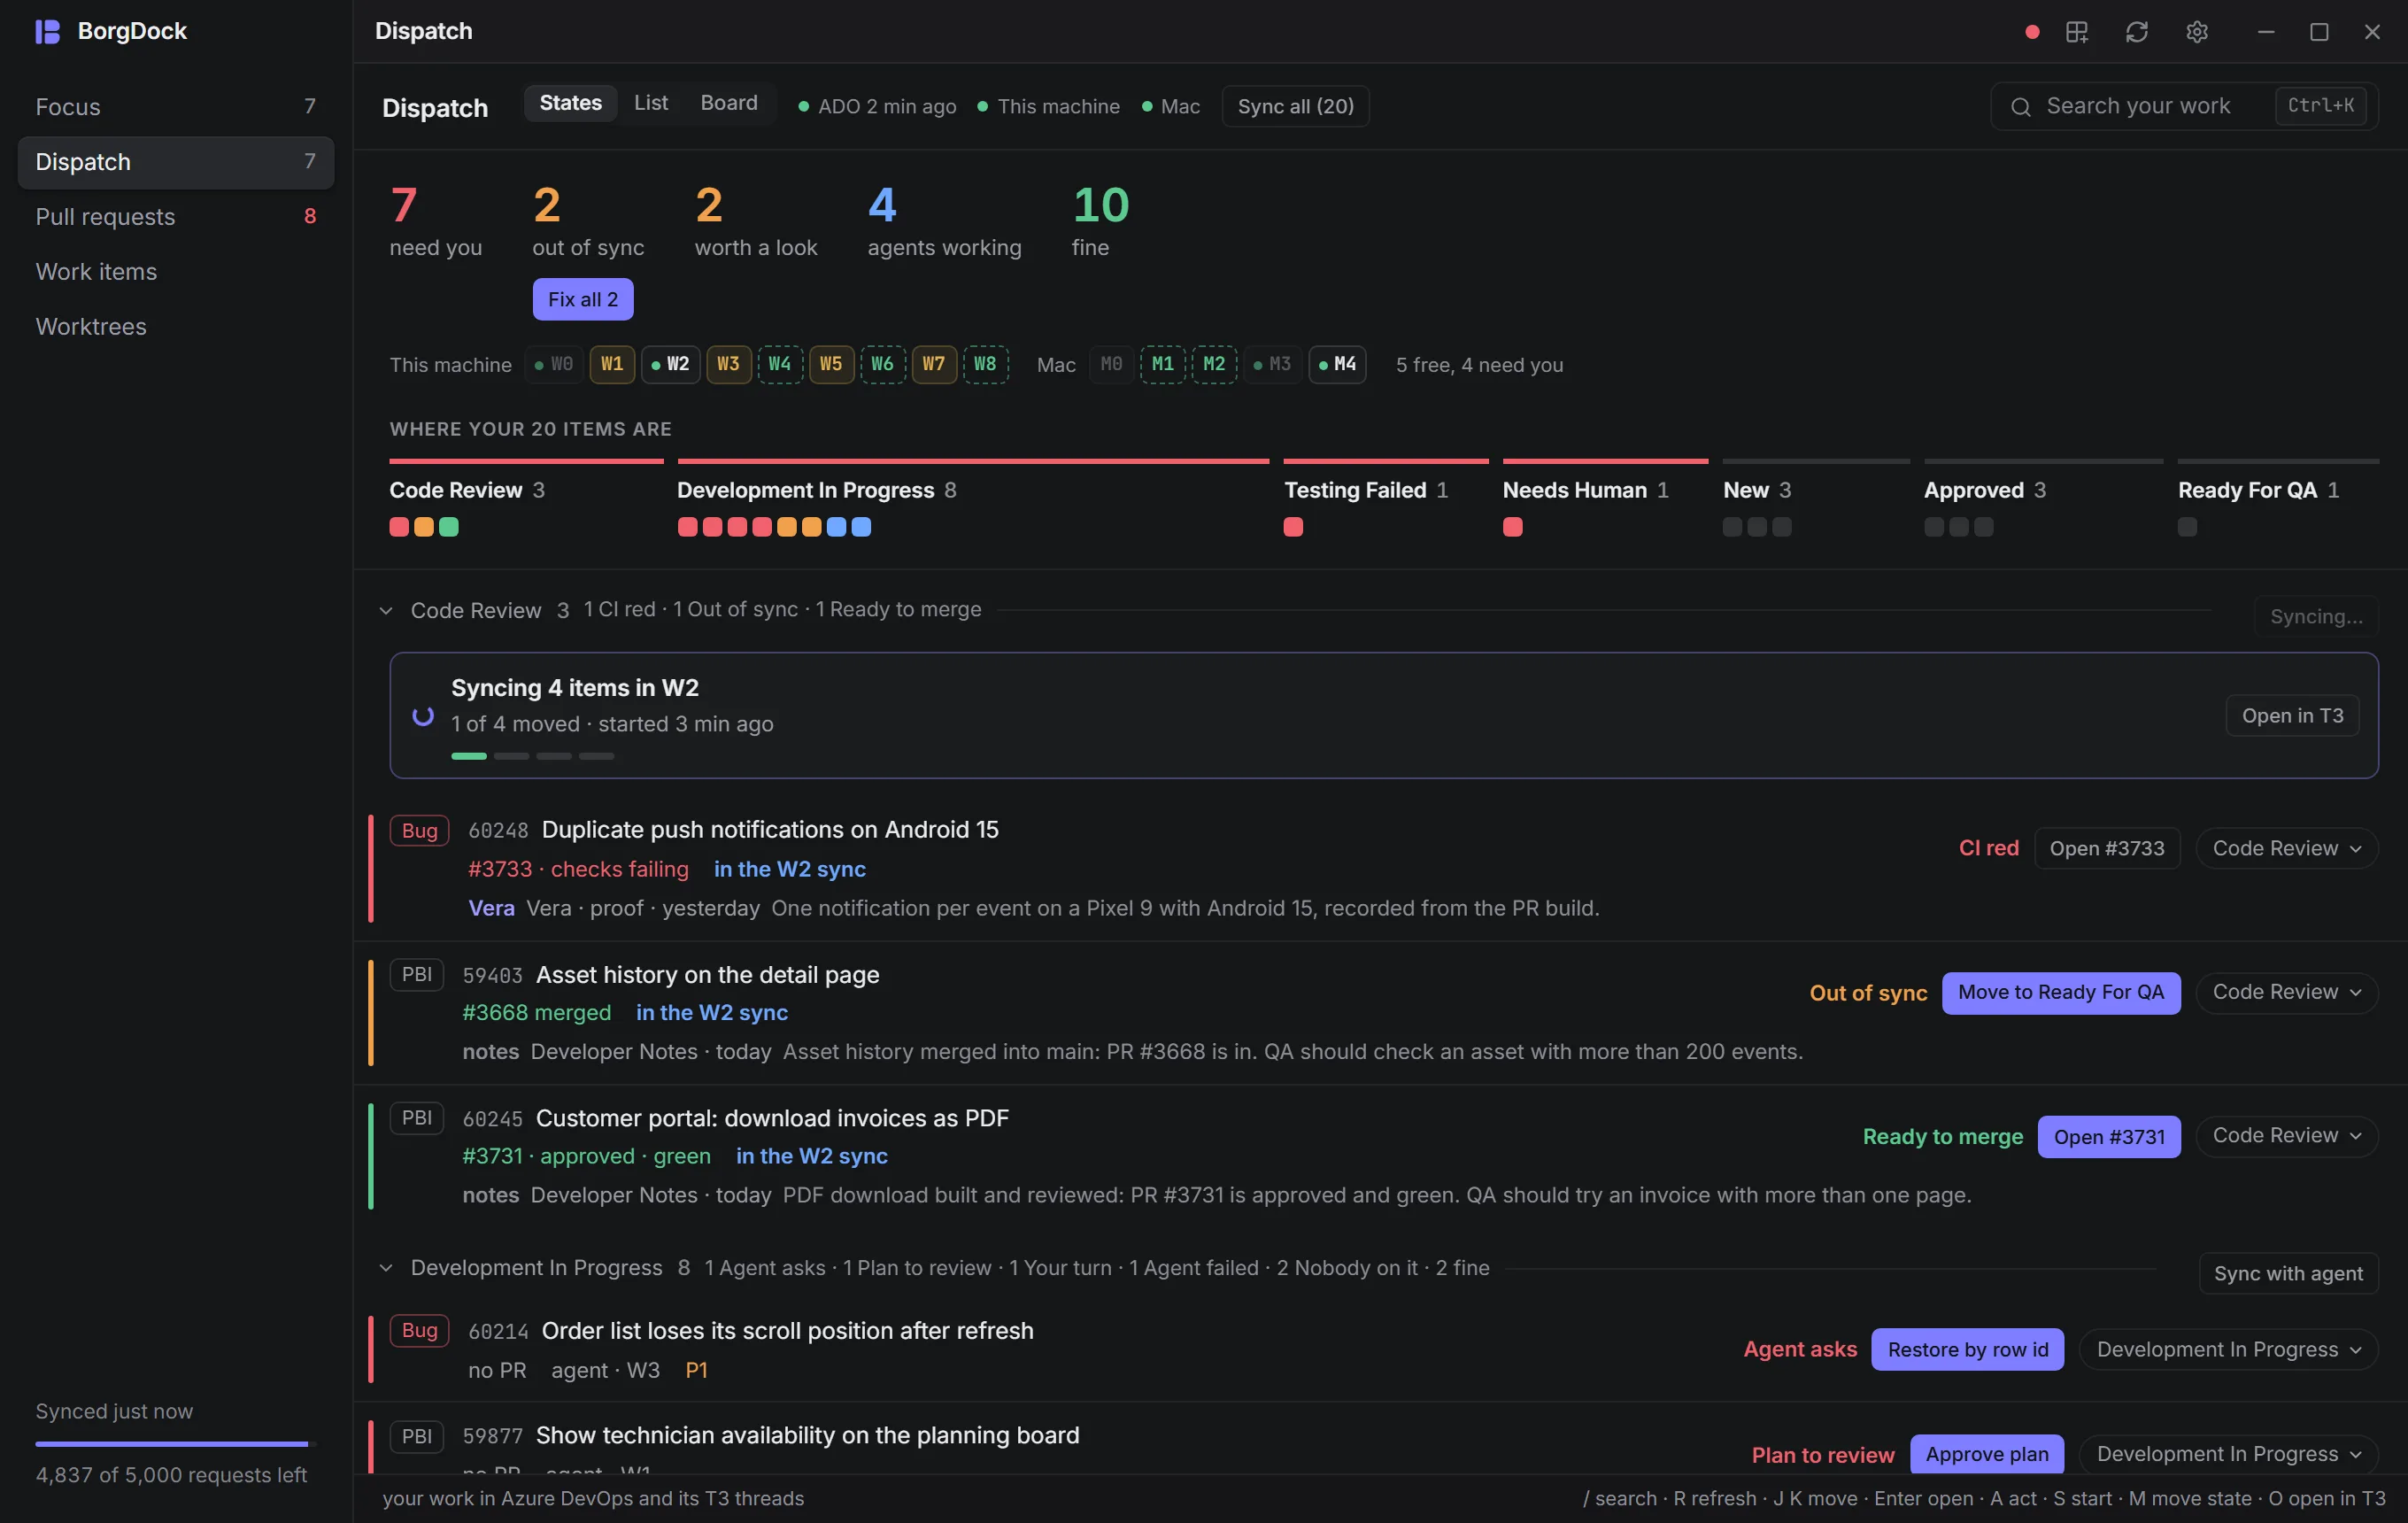
Task: Click the spinner icon in Syncing card
Action: 423,716
